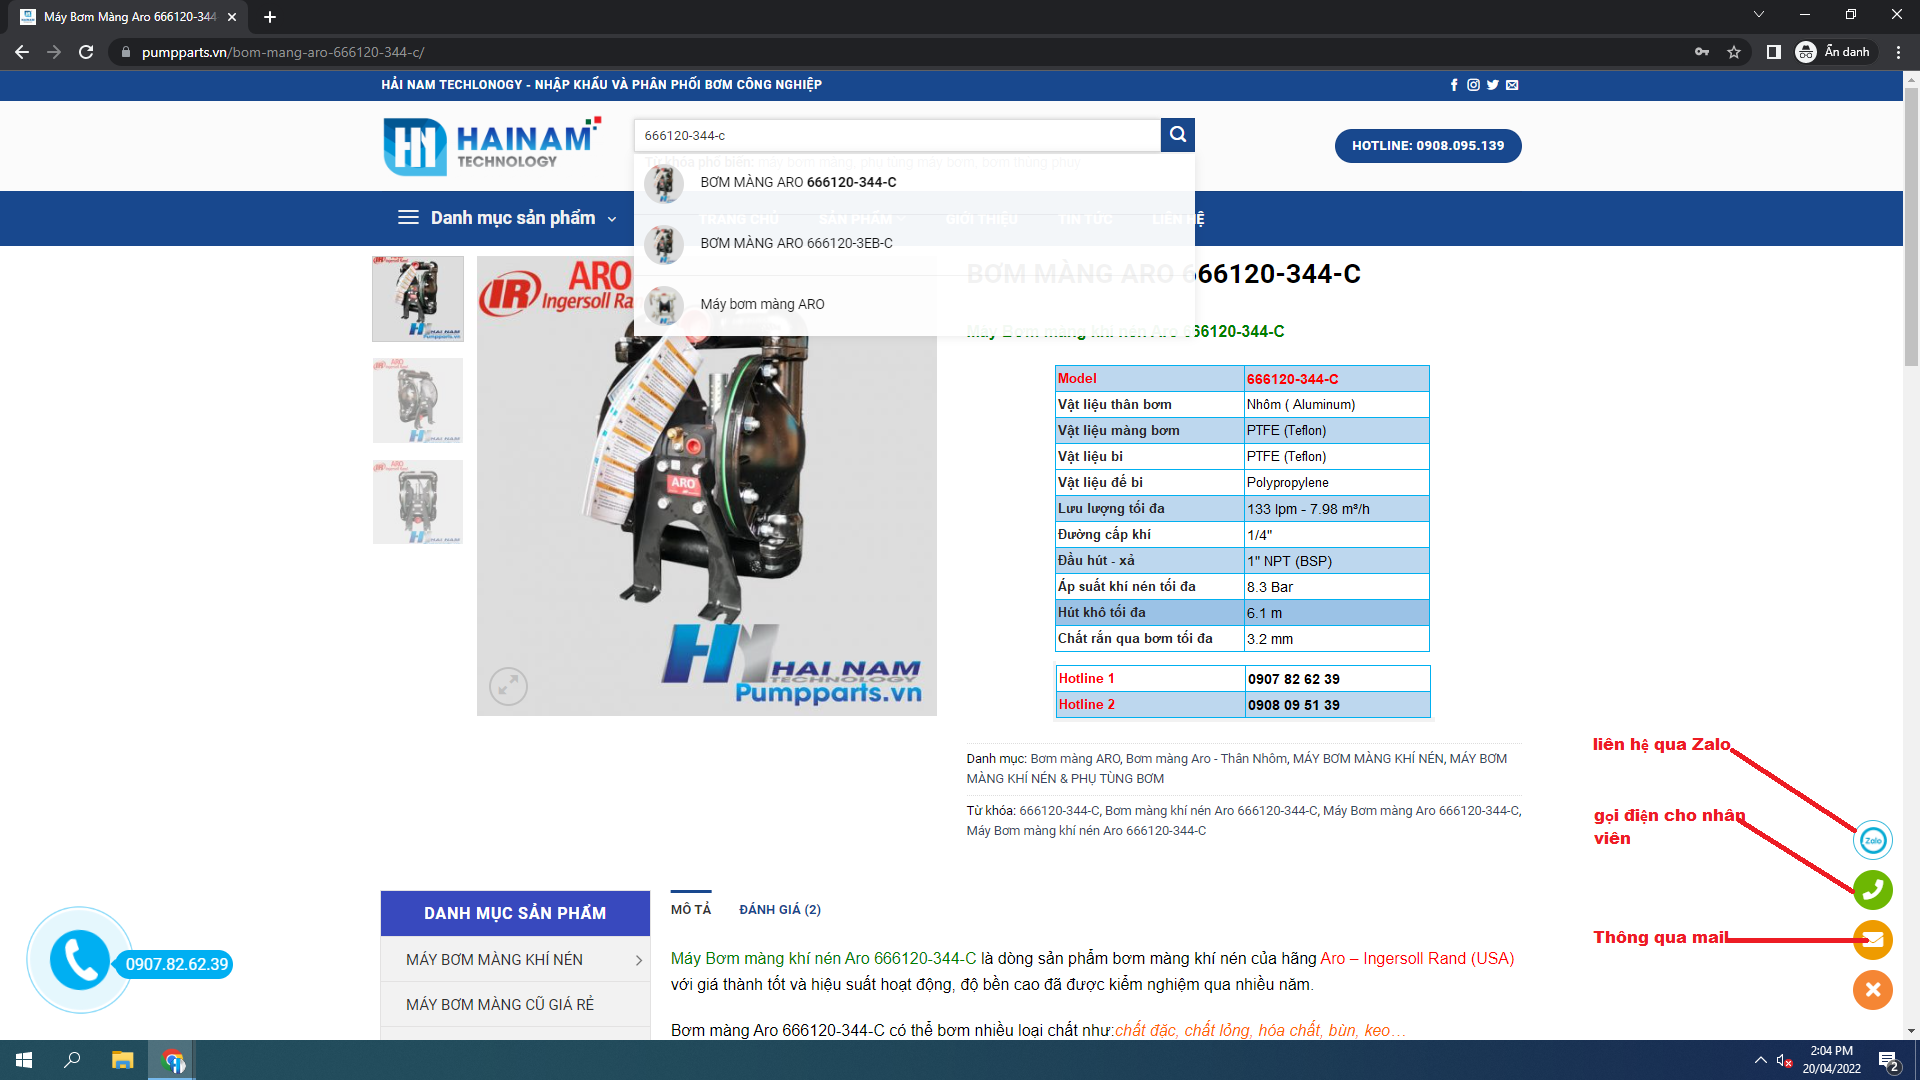Click the search magnifier button
The image size is (1920, 1080).
(1177, 134)
